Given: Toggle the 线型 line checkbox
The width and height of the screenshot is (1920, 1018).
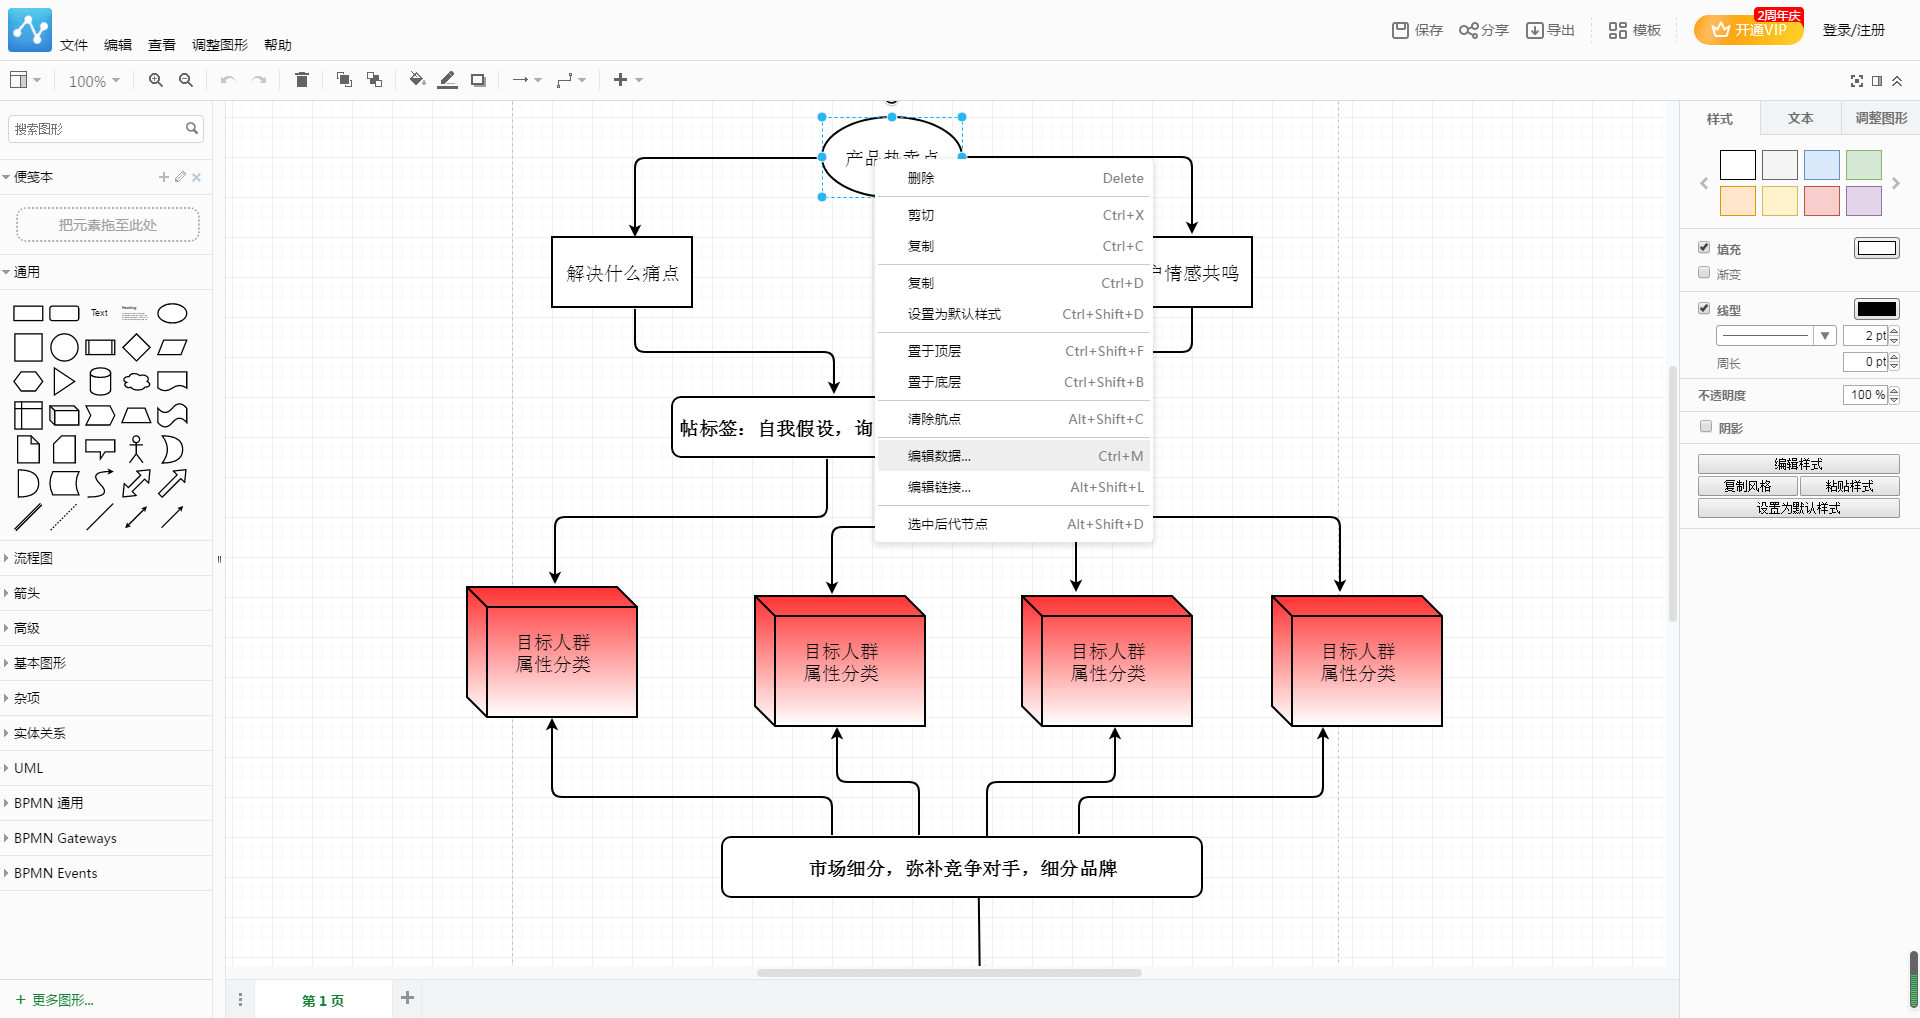Looking at the screenshot, I should 1704,308.
